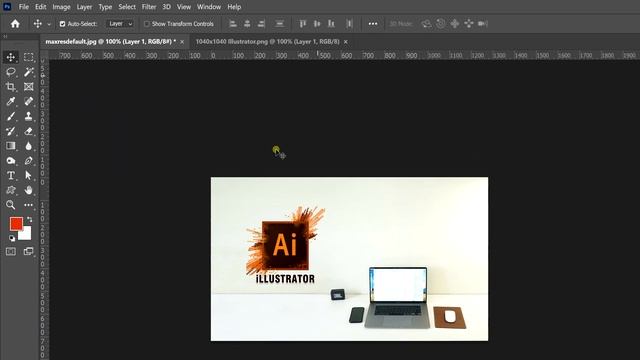Align vertical centers in options bar
640x360 pixels.
point(317,24)
